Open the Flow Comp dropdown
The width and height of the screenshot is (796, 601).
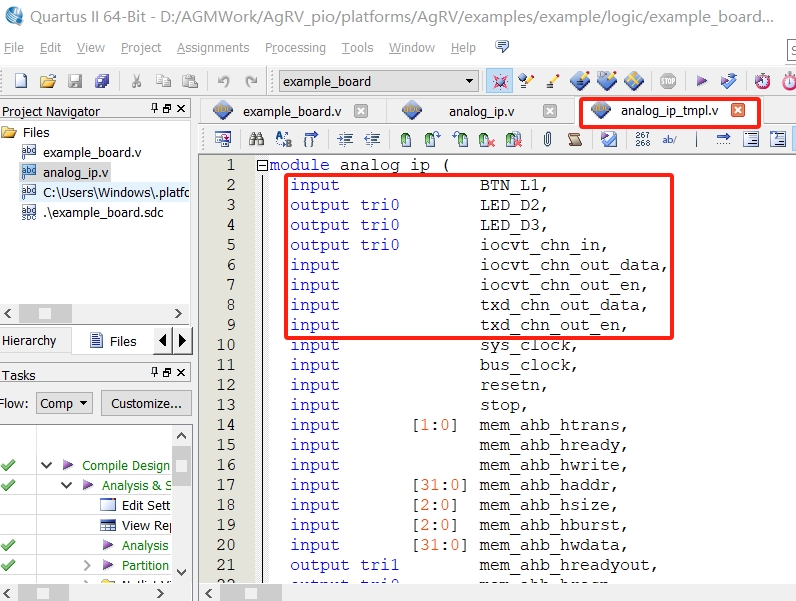(x=64, y=404)
